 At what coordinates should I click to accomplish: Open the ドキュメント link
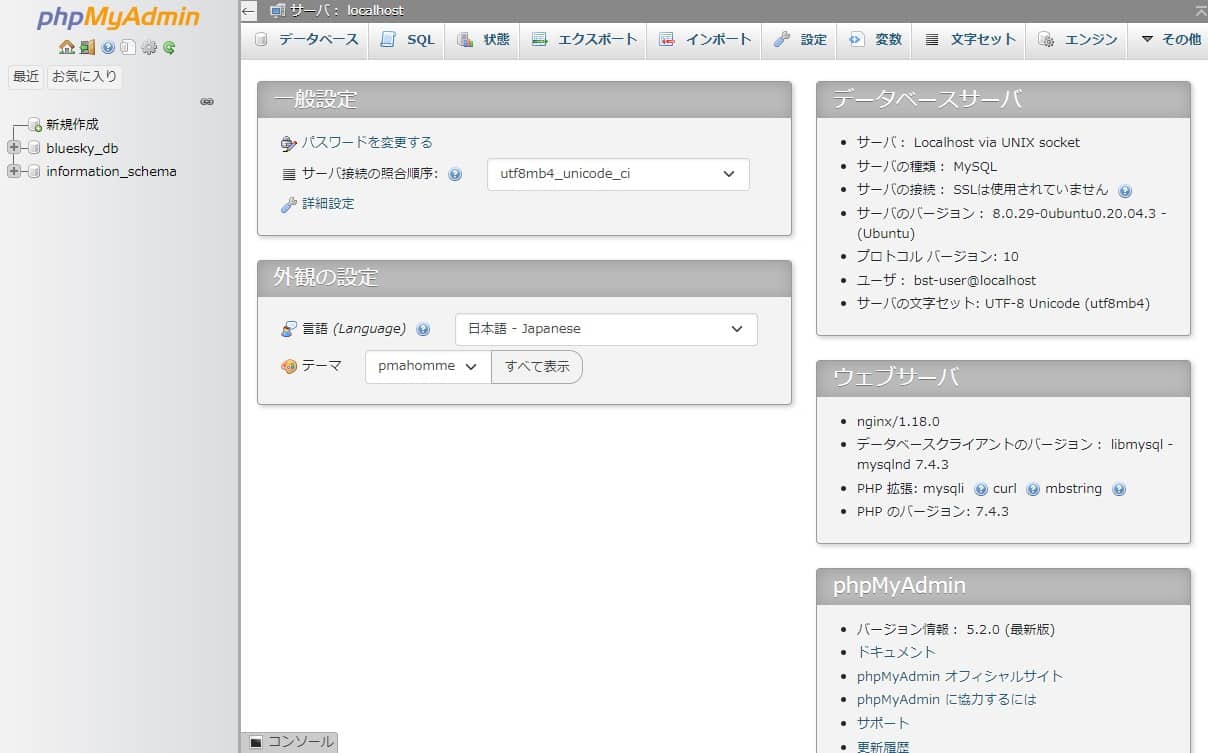click(x=896, y=652)
